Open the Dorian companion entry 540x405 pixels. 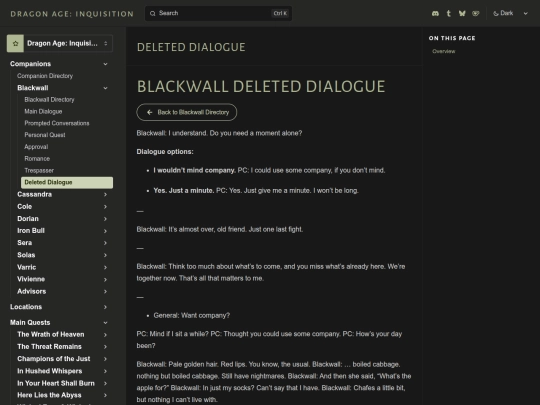click(28, 219)
